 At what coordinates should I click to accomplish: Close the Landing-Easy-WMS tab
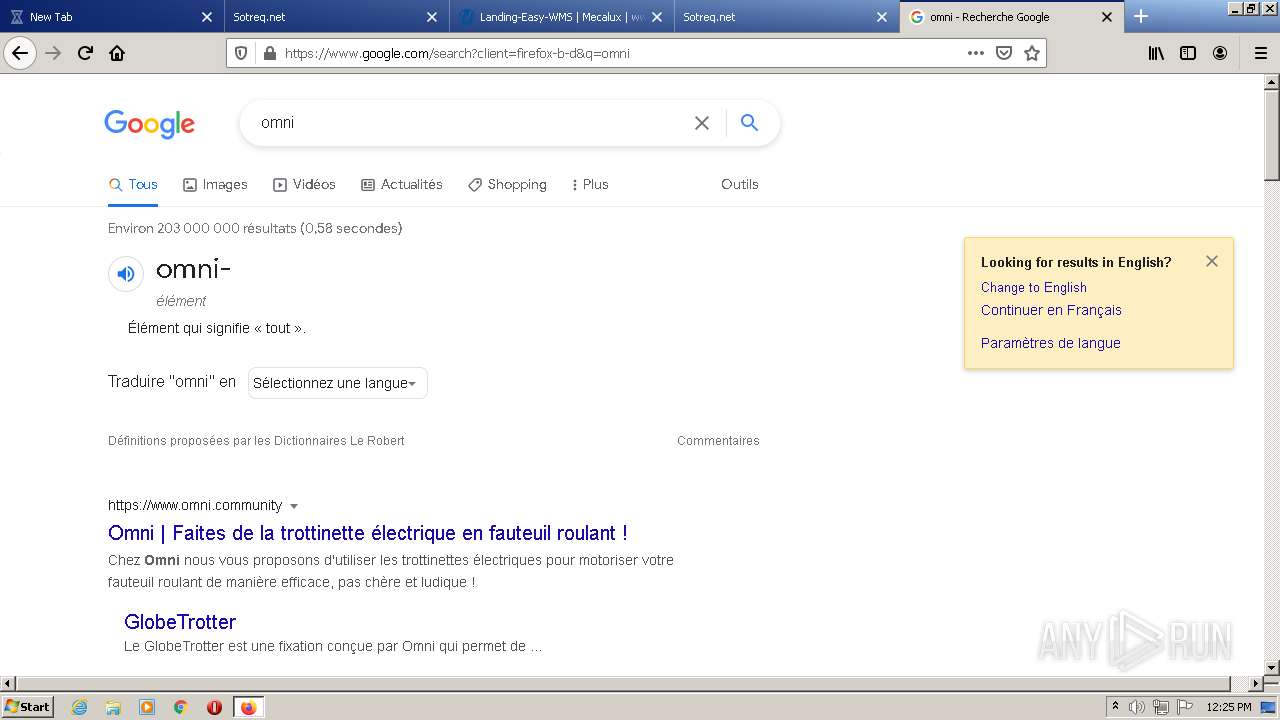click(657, 17)
